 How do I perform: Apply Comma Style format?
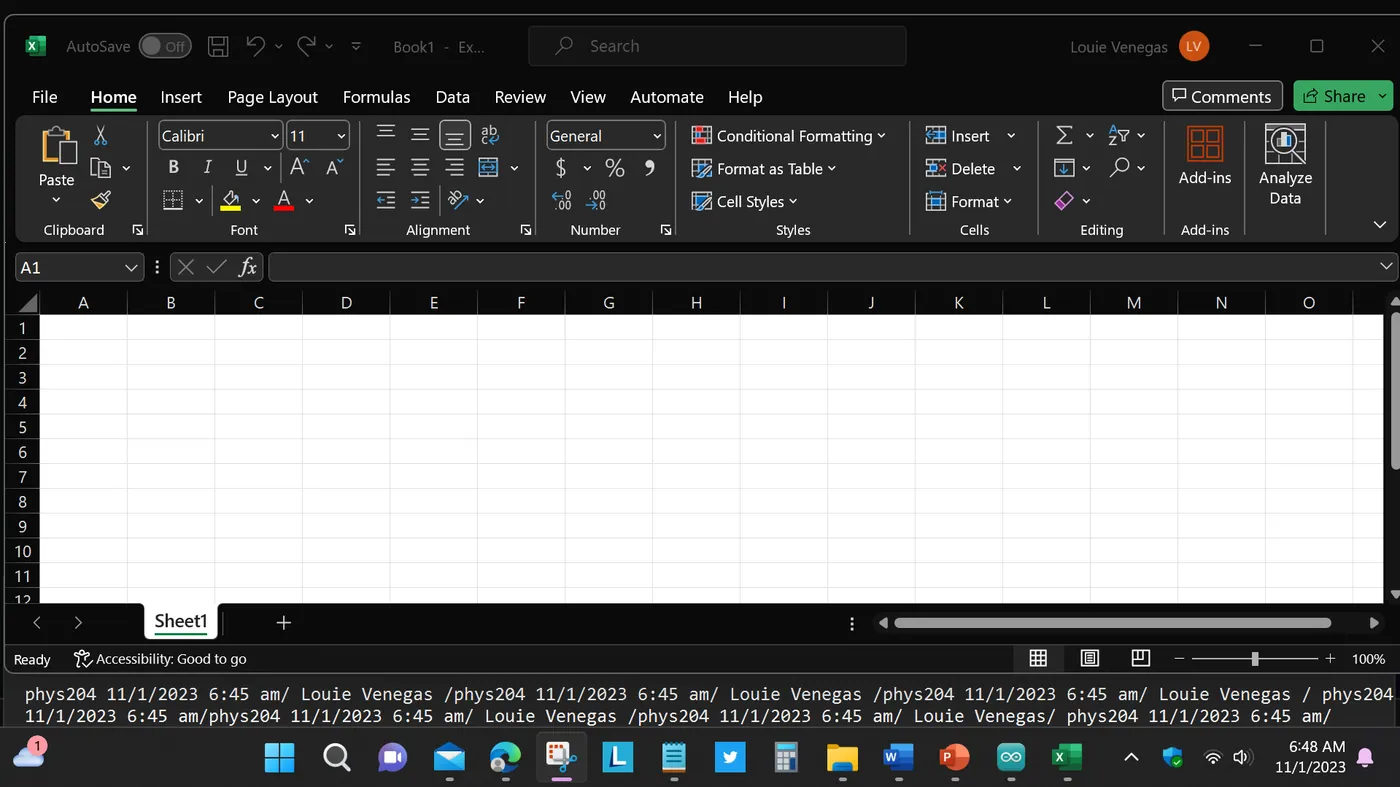coord(649,168)
